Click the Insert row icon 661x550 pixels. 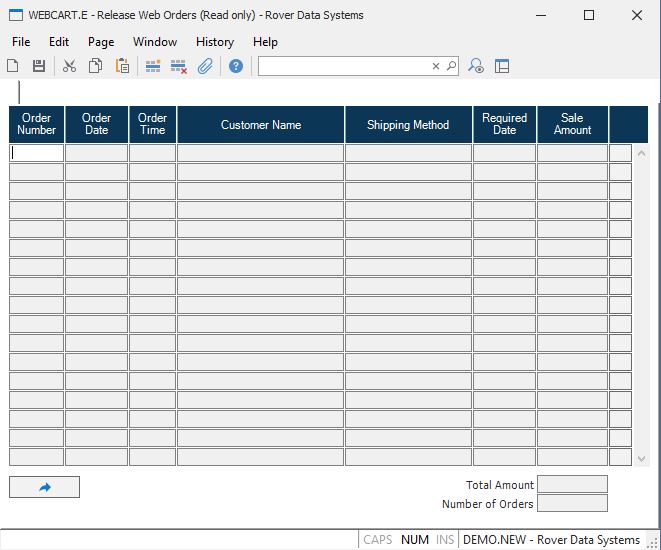153,66
